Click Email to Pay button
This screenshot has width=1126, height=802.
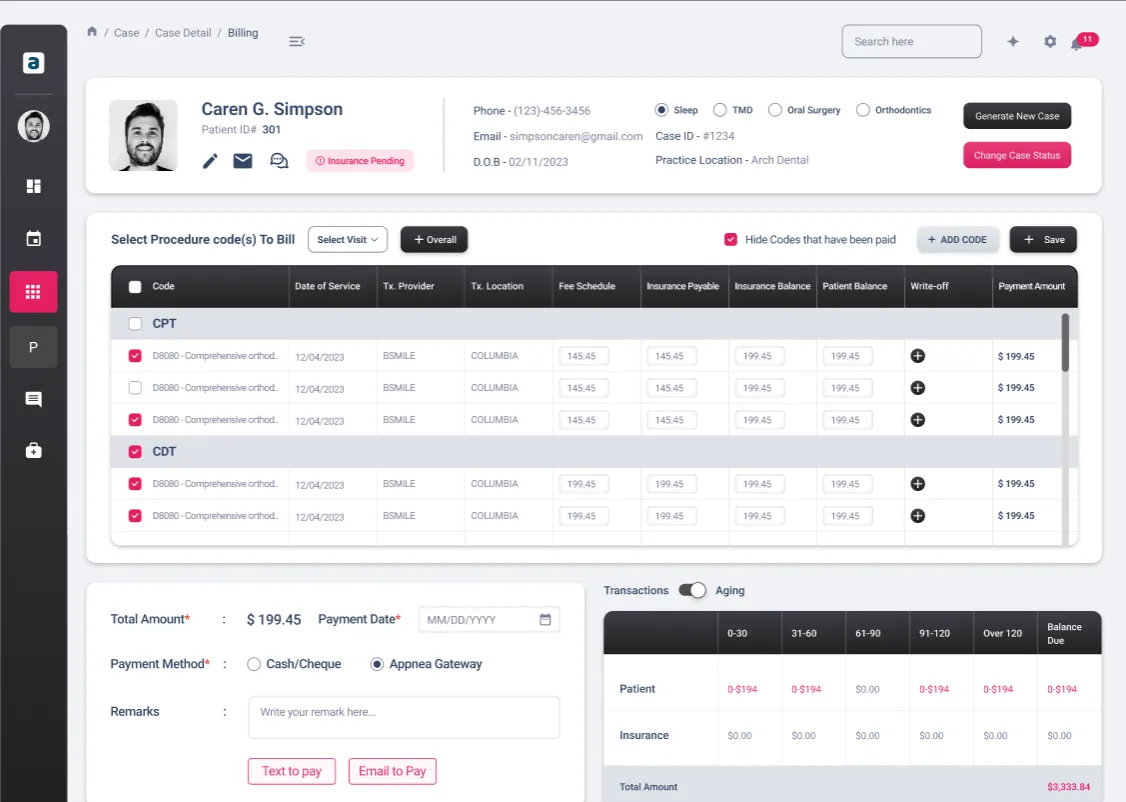392,771
